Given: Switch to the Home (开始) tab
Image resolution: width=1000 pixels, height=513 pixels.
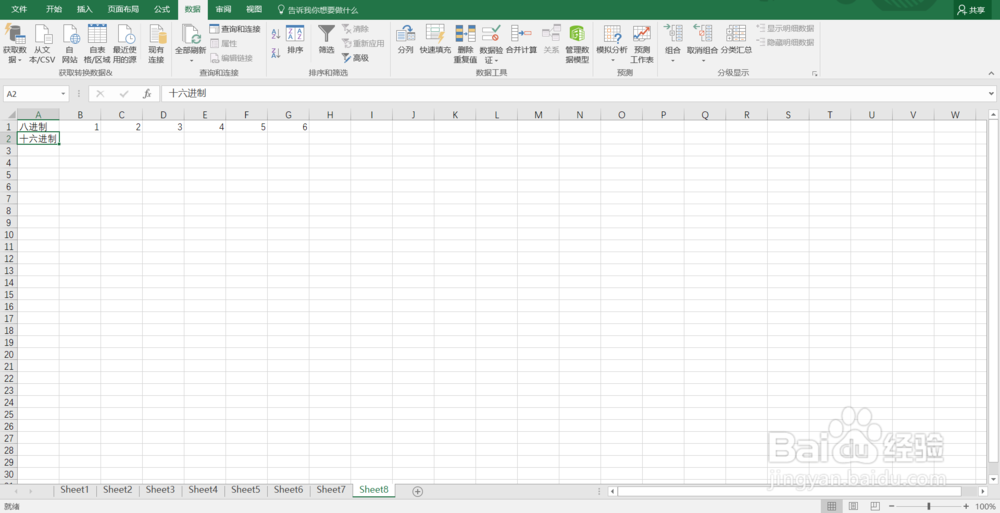Looking at the screenshot, I should pyautogui.click(x=54, y=10).
